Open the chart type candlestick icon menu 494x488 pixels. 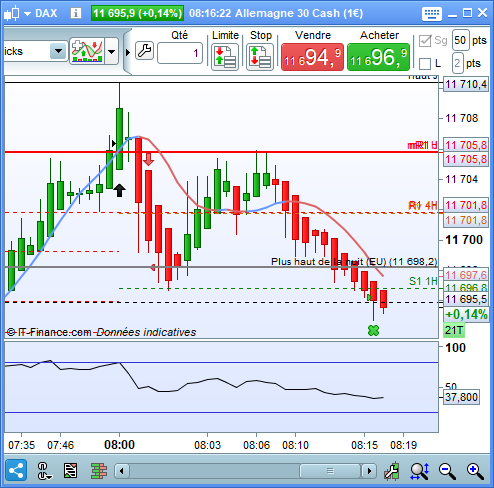coord(11,13)
